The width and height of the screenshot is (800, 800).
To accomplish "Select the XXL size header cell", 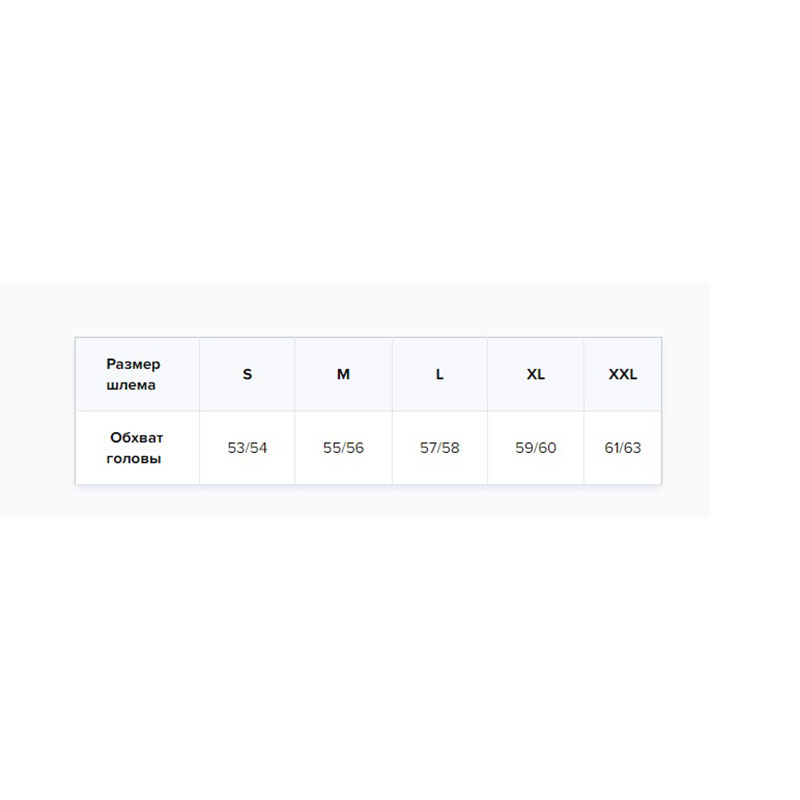I will tap(623, 374).
